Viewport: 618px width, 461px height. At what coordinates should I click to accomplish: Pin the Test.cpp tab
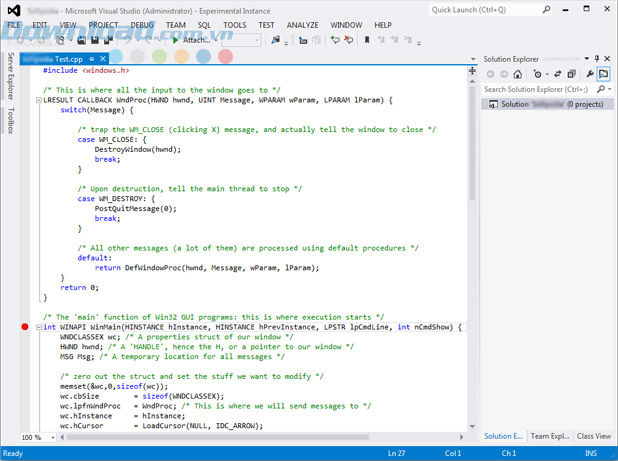[x=92, y=59]
